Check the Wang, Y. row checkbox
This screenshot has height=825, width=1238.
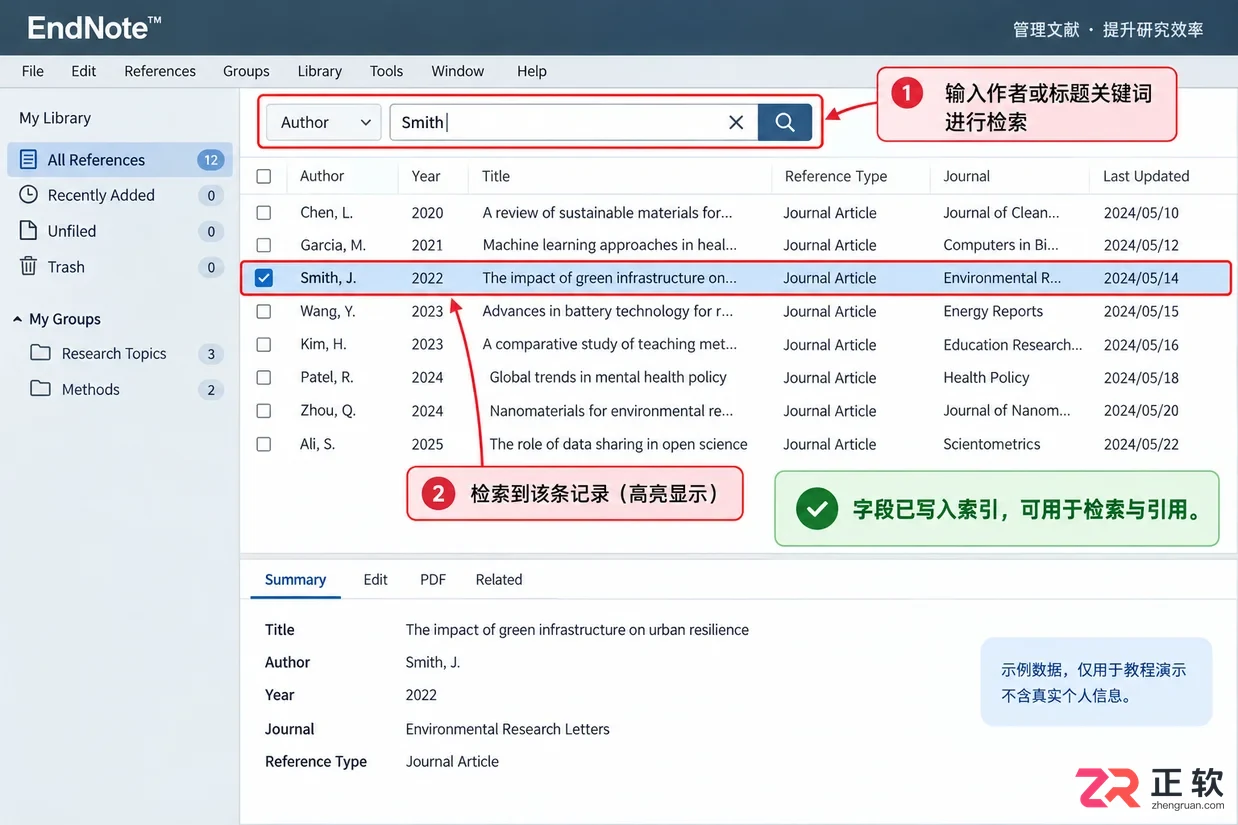[x=264, y=311]
